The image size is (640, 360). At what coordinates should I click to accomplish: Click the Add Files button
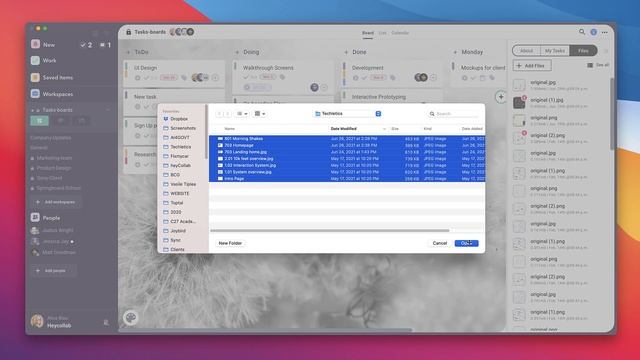pyautogui.click(x=532, y=65)
